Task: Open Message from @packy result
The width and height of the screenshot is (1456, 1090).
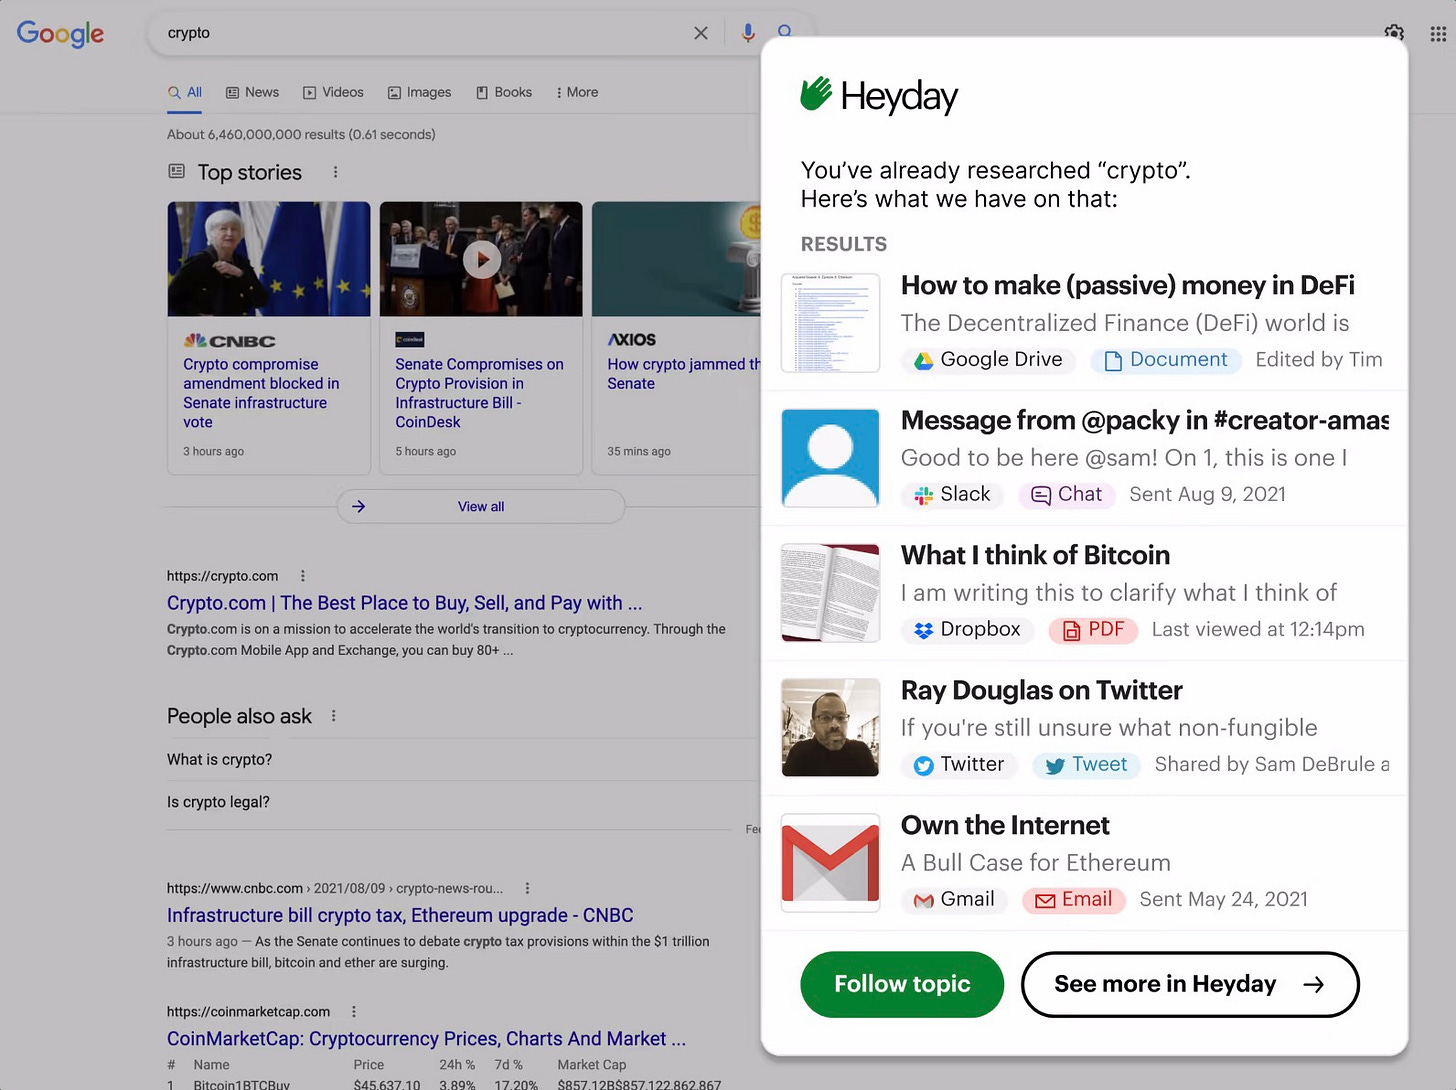Action: tap(1144, 421)
